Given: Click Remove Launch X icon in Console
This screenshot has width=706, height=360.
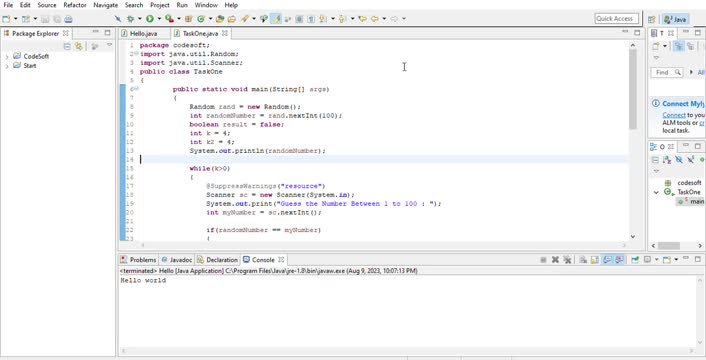Looking at the screenshot, I should point(555,260).
